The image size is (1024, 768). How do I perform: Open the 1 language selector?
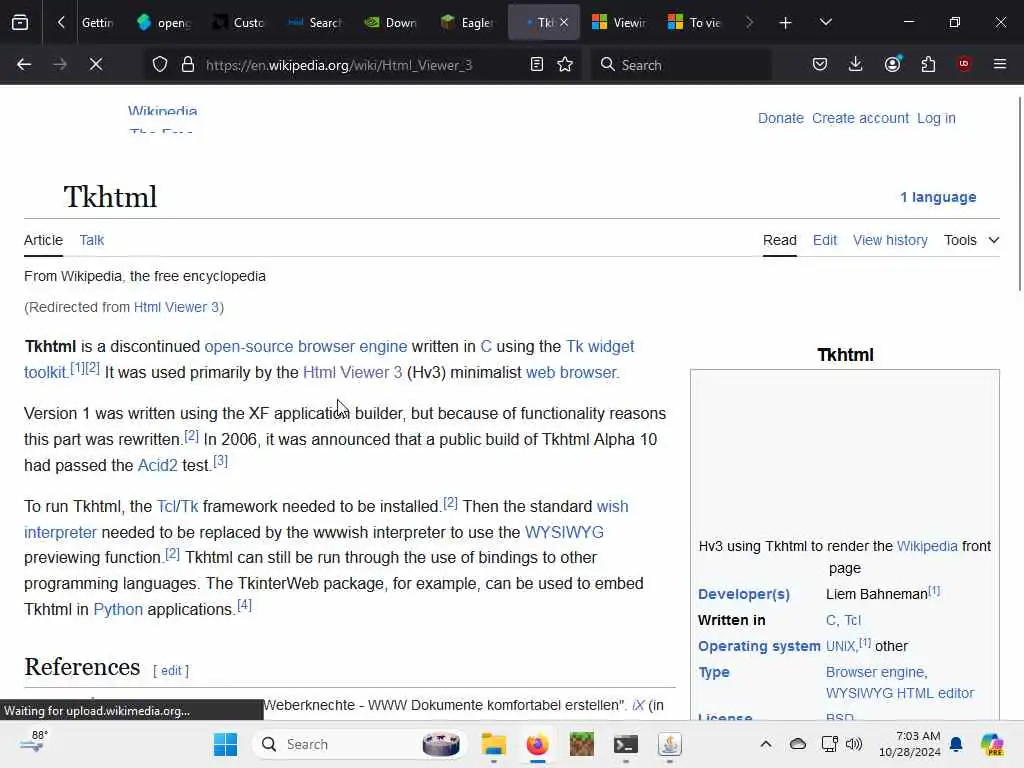click(938, 197)
